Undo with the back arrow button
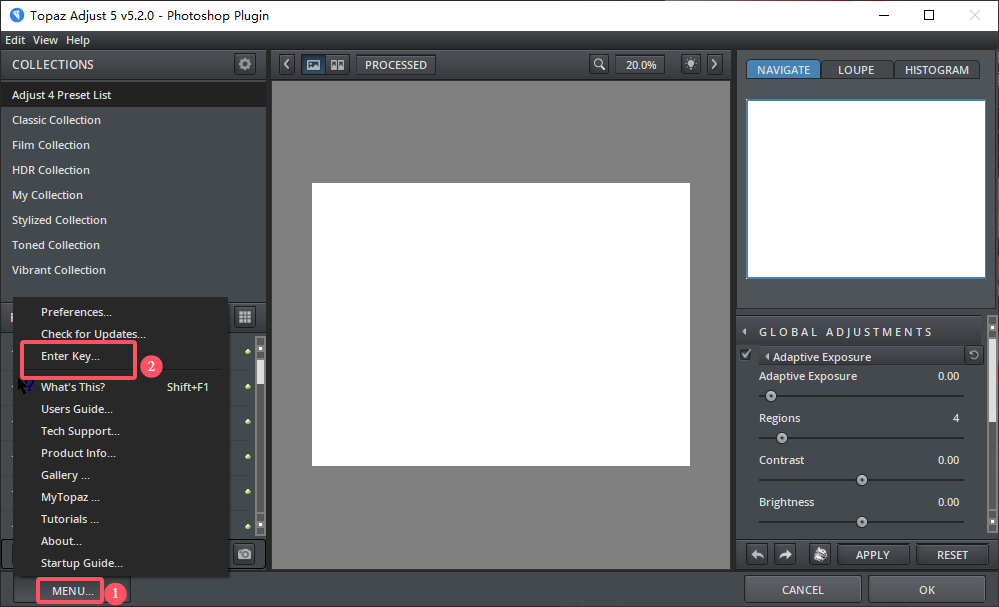The height and width of the screenshot is (607, 999). (x=757, y=555)
